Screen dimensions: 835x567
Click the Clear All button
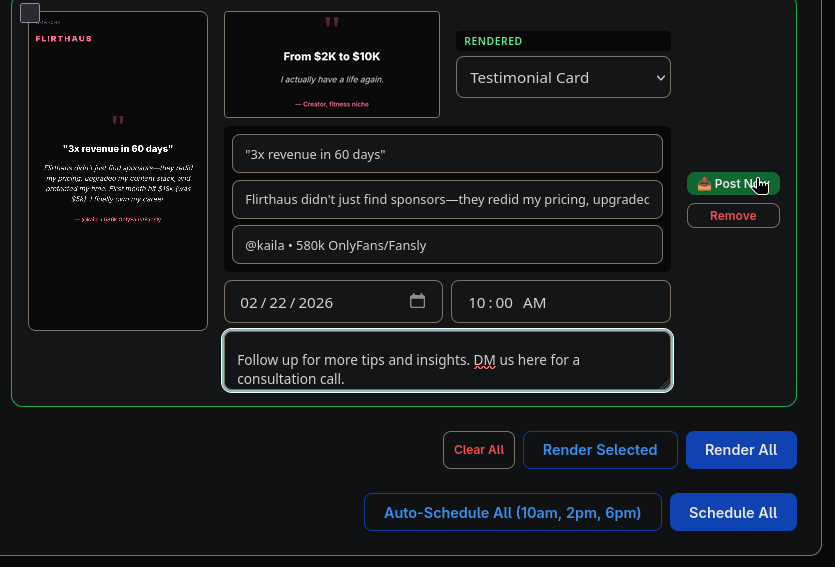(479, 450)
